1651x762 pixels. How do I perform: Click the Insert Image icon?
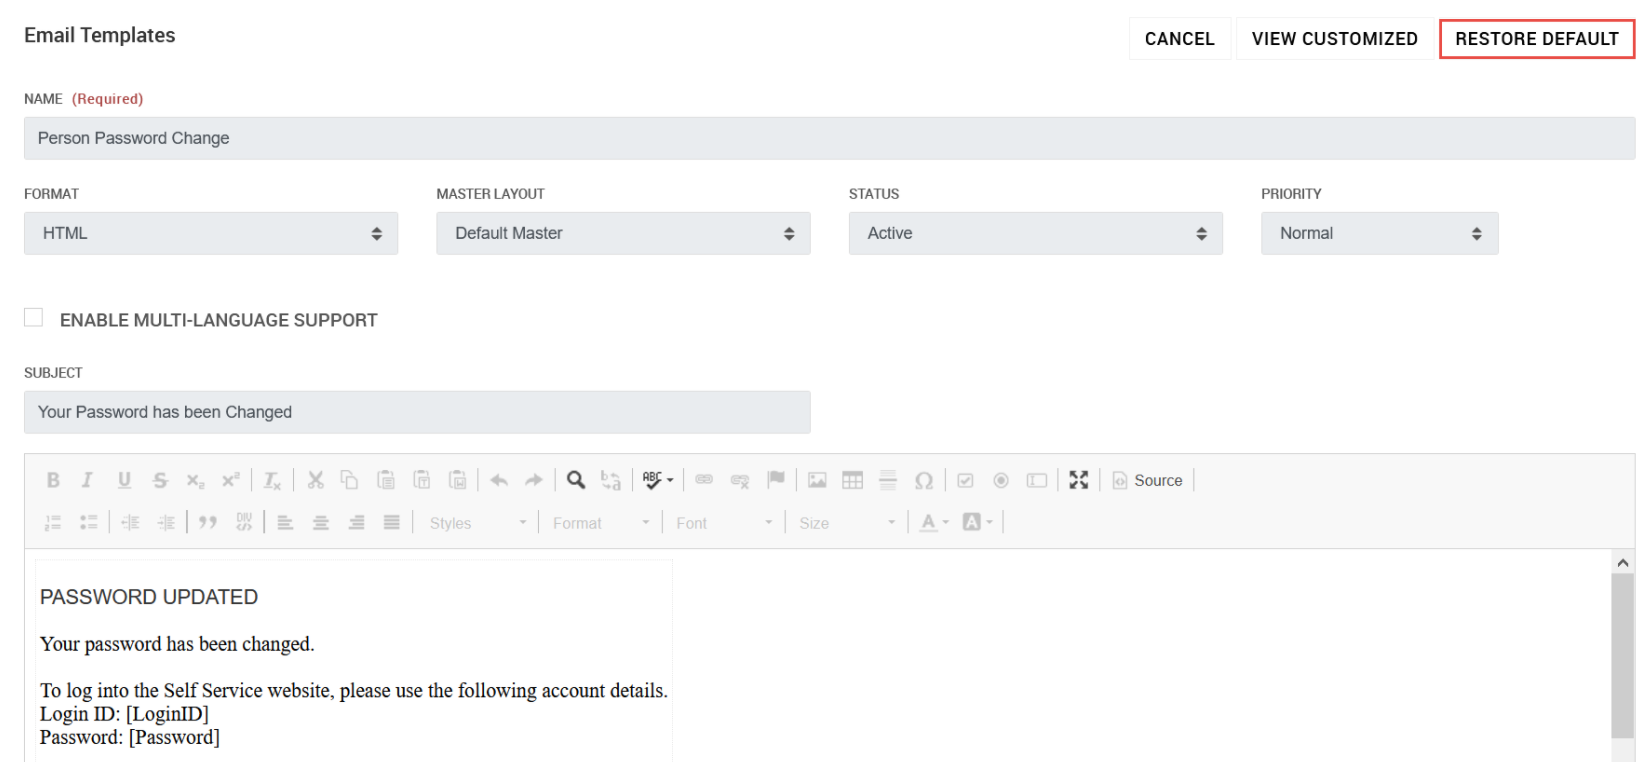(x=817, y=481)
